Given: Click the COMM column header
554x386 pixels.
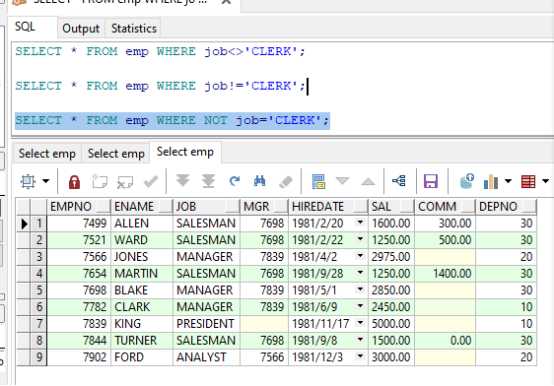Looking at the screenshot, I should [x=445, y=207].
